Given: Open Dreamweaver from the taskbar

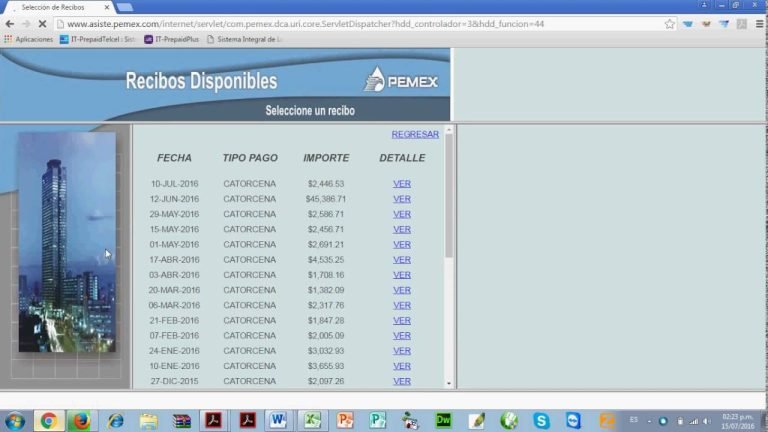Looking at the screenshot, I should coord(443,421).
